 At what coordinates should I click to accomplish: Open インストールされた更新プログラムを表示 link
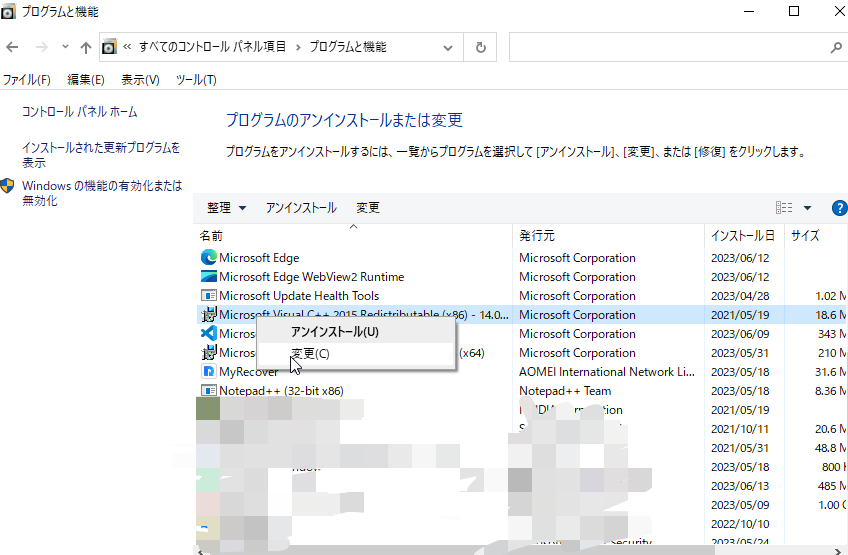tap(101, 155)
